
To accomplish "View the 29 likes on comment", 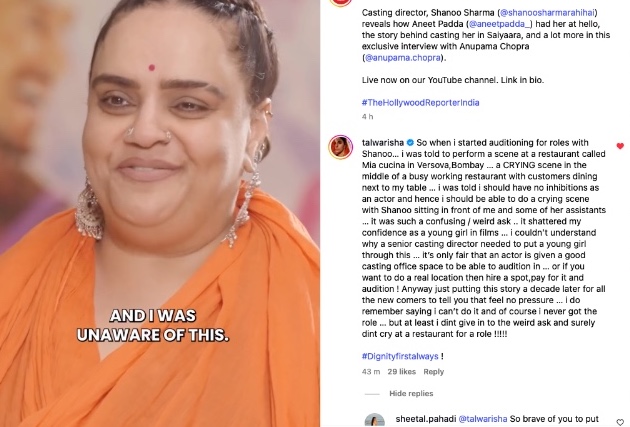I will (401, 372).
